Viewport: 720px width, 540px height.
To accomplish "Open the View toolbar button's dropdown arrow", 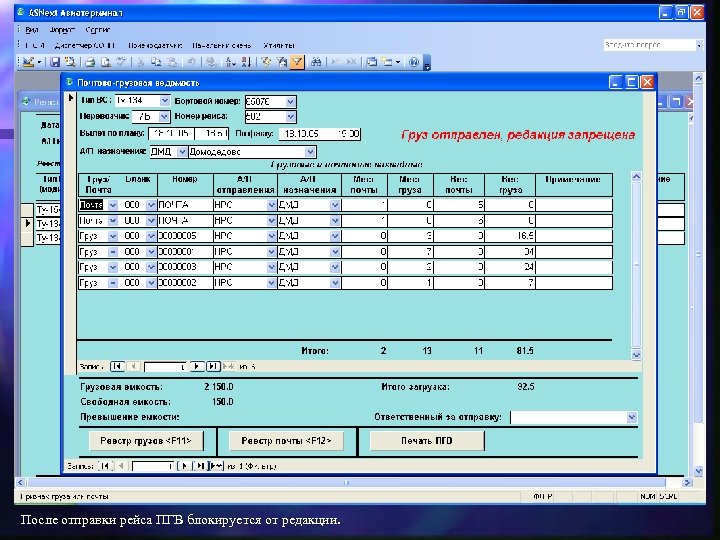I will [x=39, y=62].
